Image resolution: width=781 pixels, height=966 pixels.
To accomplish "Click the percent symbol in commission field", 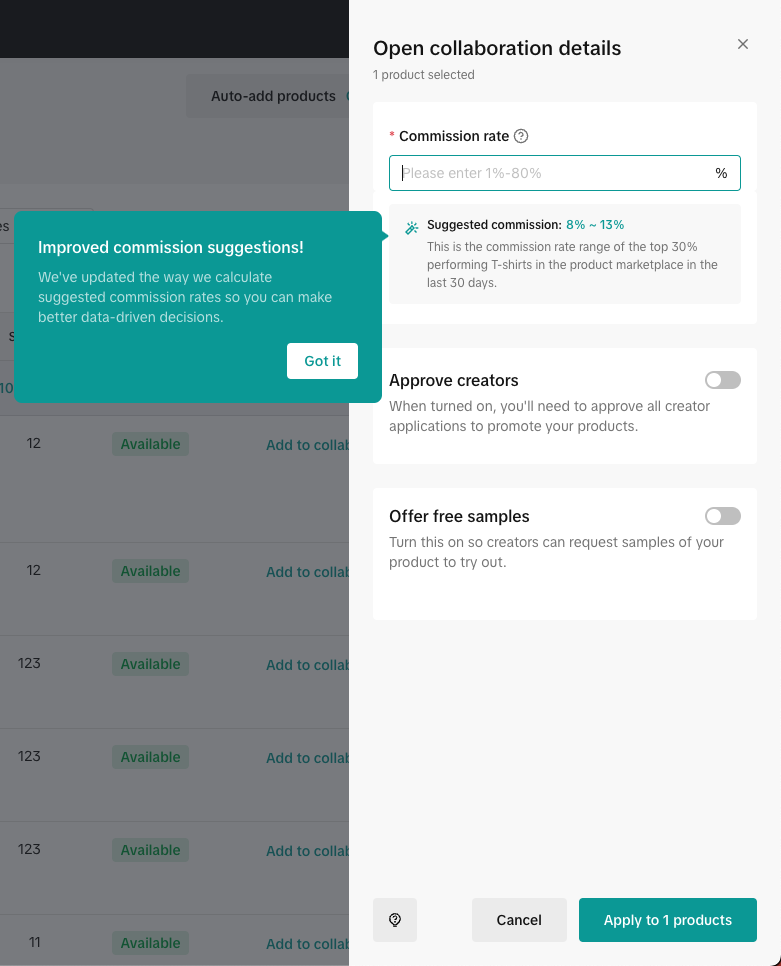I will point(721,173).
